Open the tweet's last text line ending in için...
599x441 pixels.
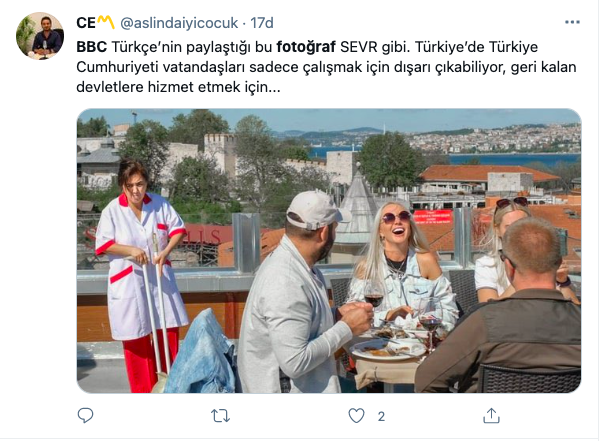click(178, 87)
